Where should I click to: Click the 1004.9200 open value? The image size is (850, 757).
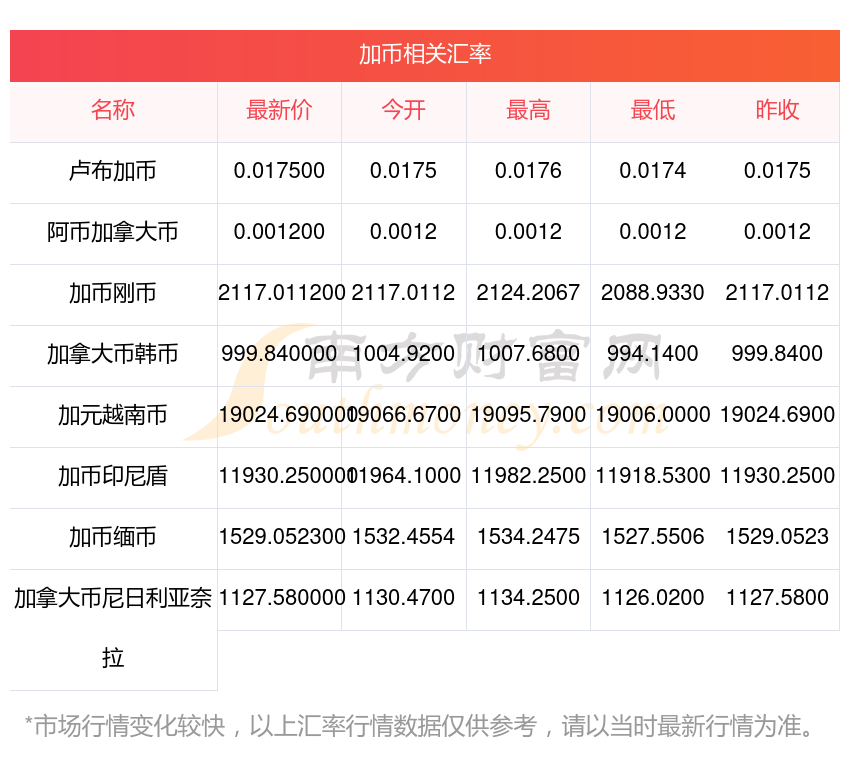tap(403, 354)
